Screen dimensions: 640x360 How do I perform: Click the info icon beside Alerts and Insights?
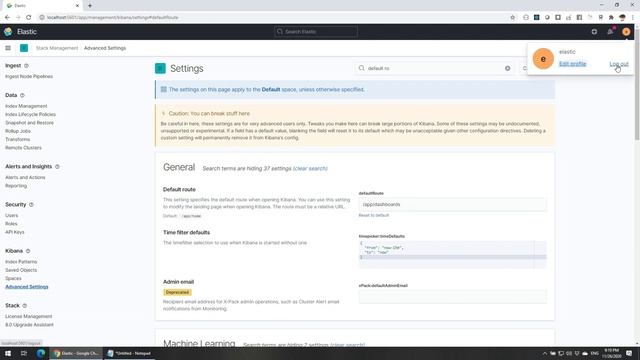[x=57, y=167]
